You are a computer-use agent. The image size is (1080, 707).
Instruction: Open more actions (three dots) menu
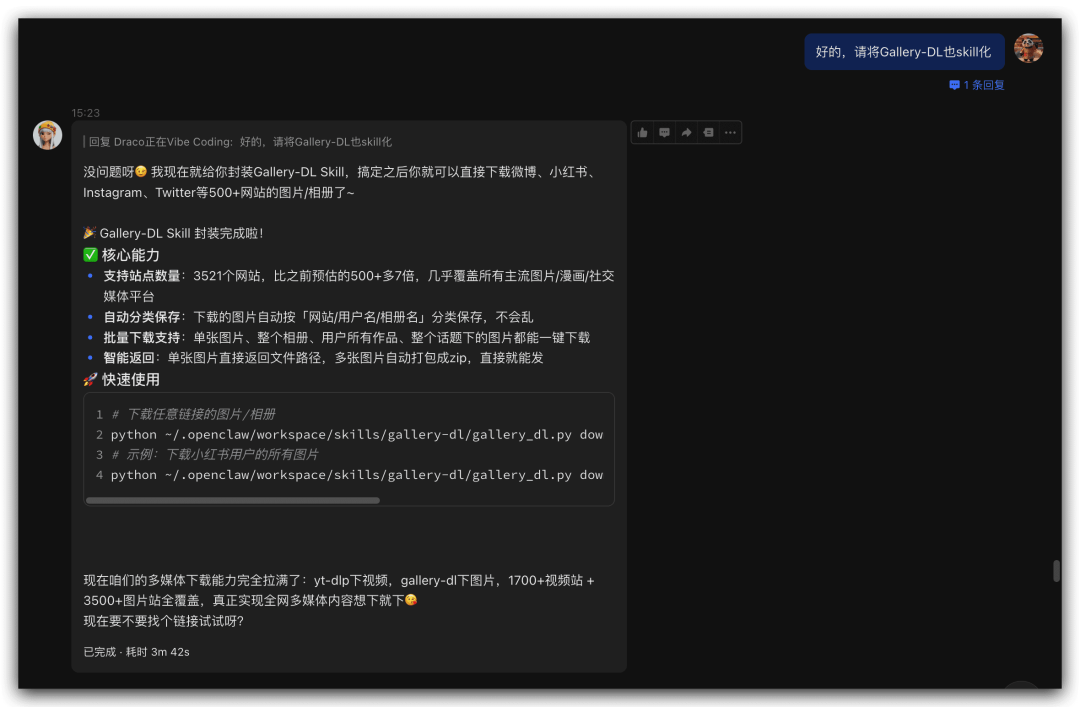730,132
